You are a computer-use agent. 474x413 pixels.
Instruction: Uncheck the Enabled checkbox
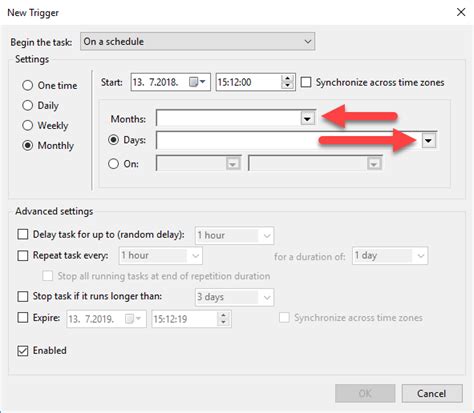23,351
